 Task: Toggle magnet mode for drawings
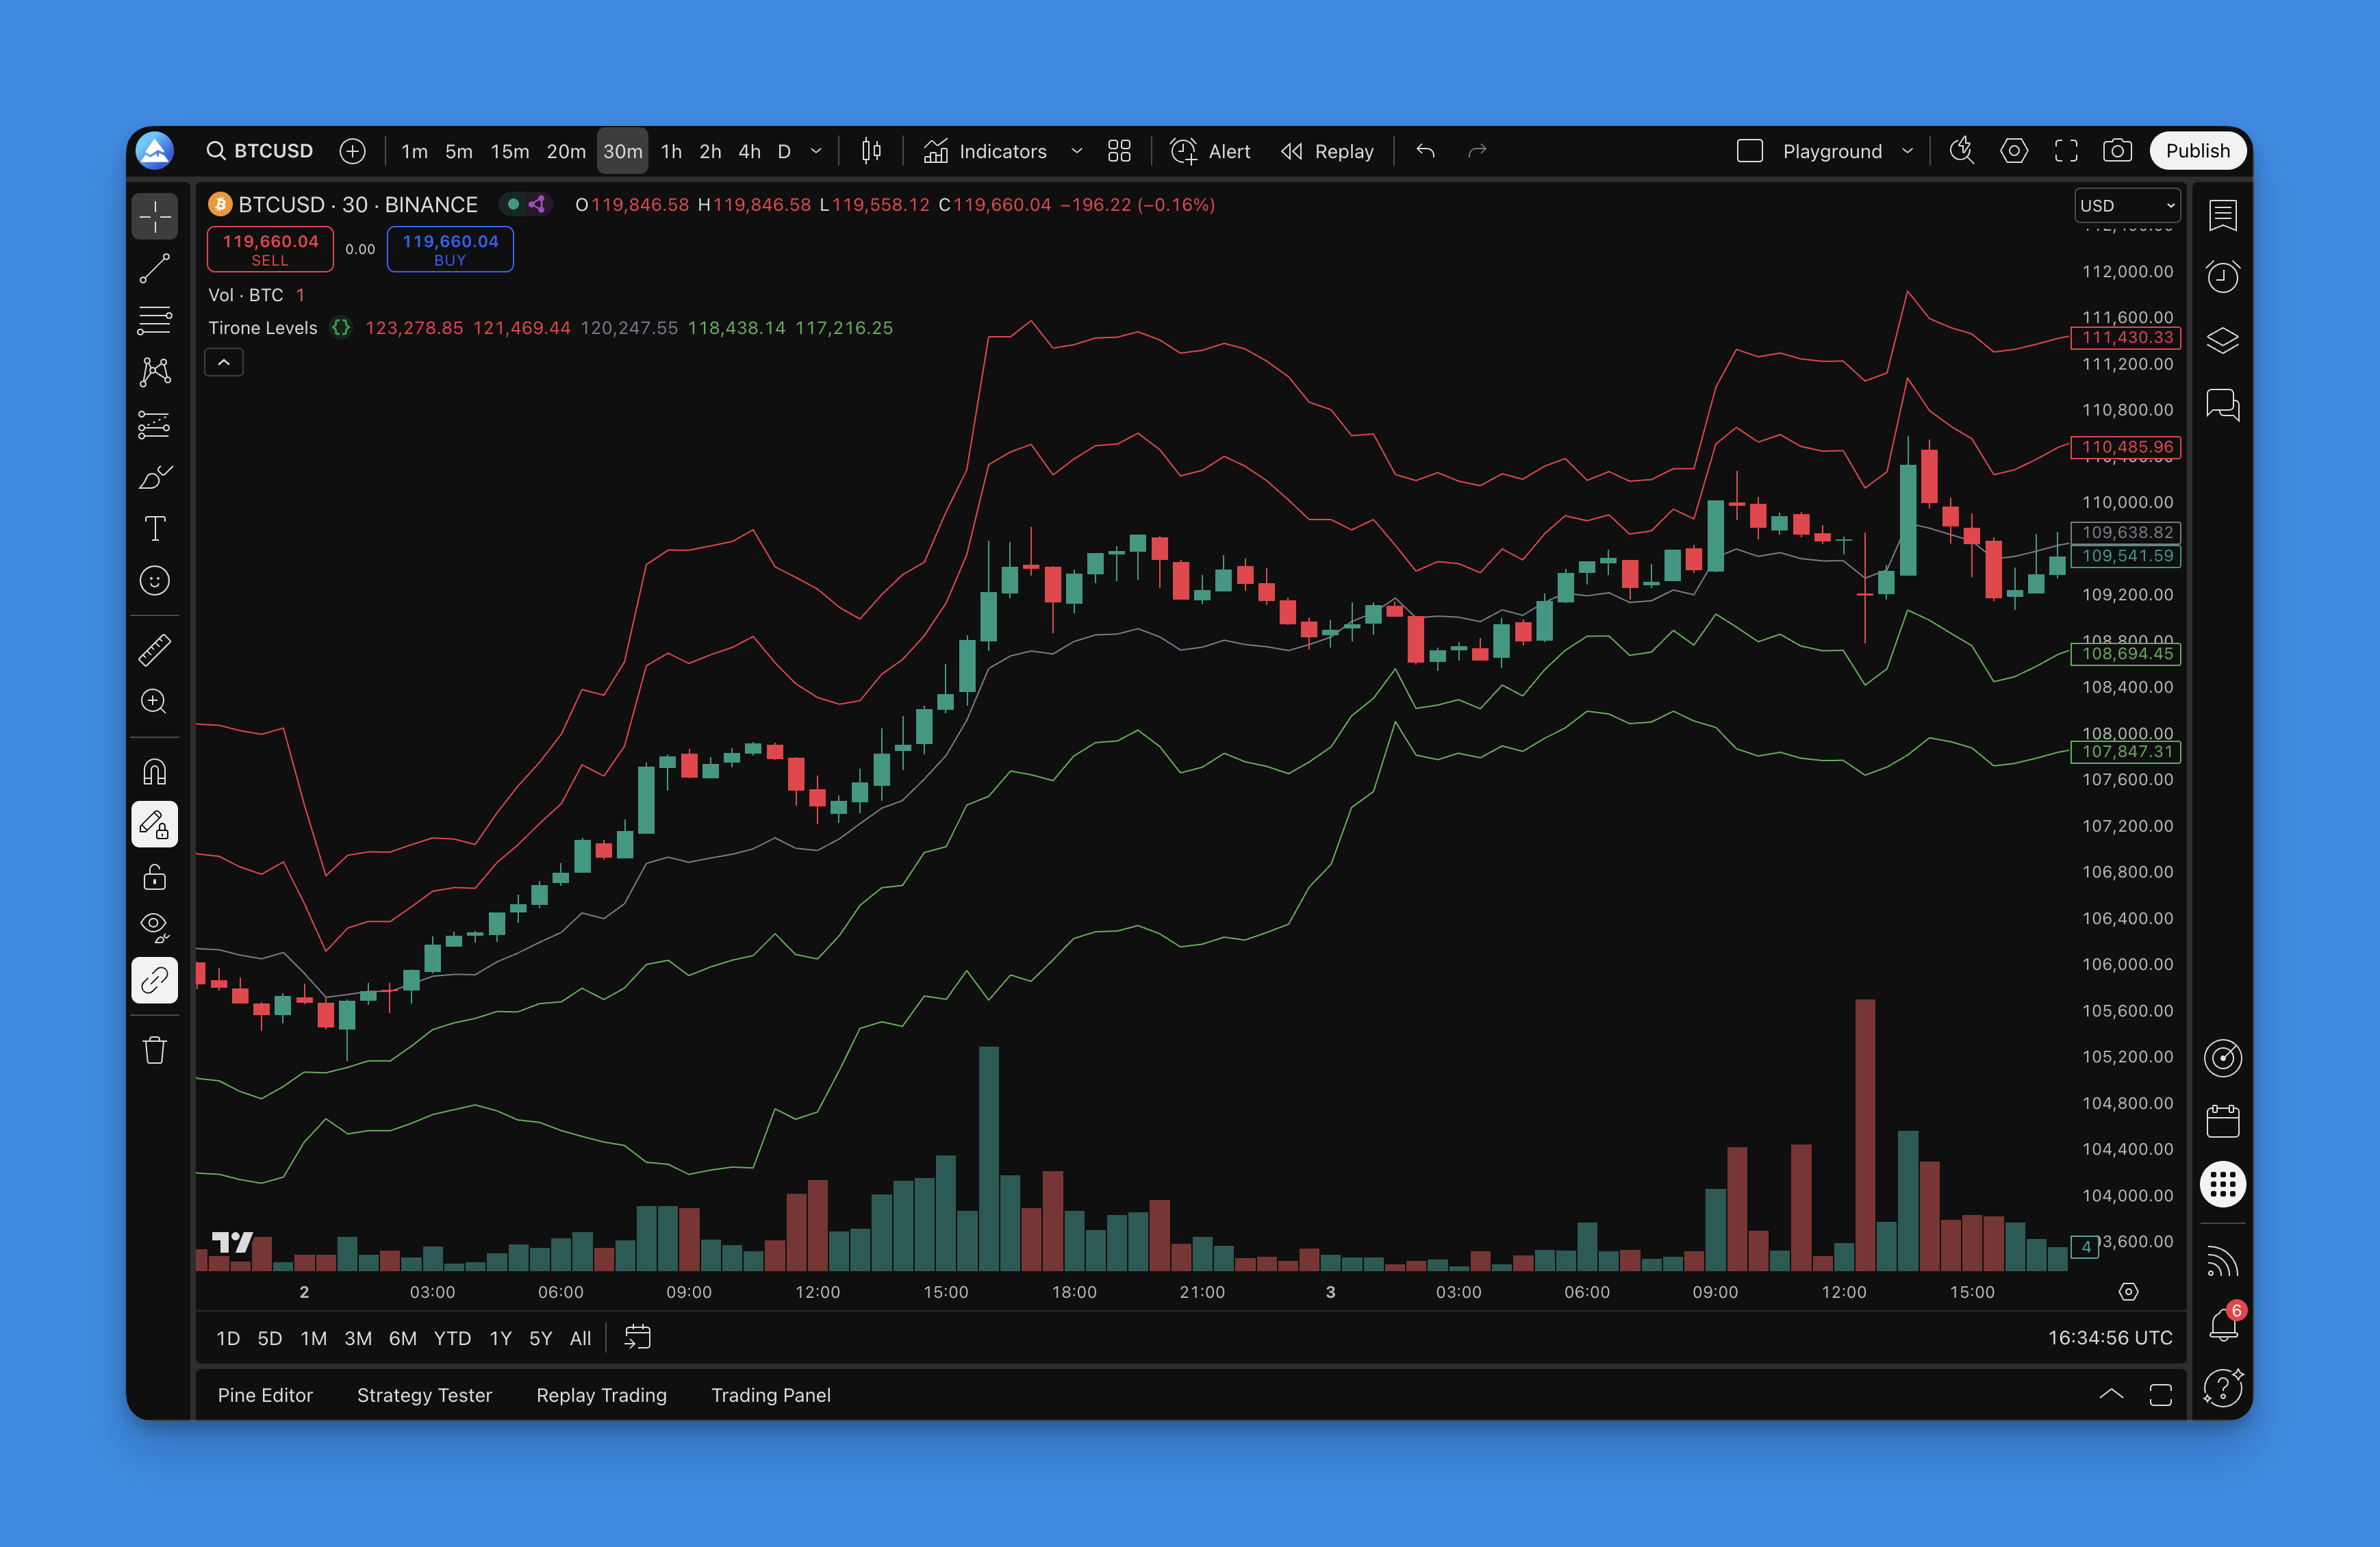154,772
